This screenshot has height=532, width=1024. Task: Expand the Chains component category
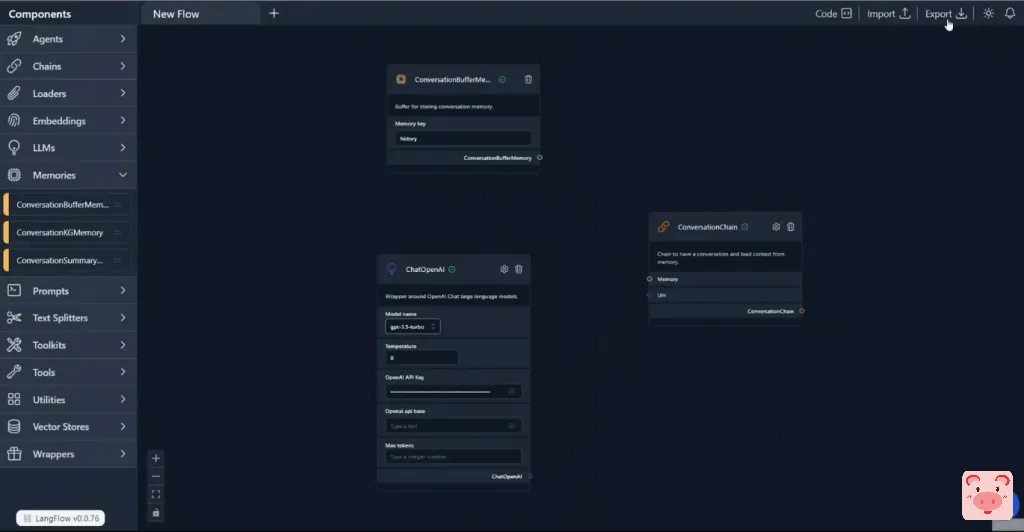click(x=68, y=67)
